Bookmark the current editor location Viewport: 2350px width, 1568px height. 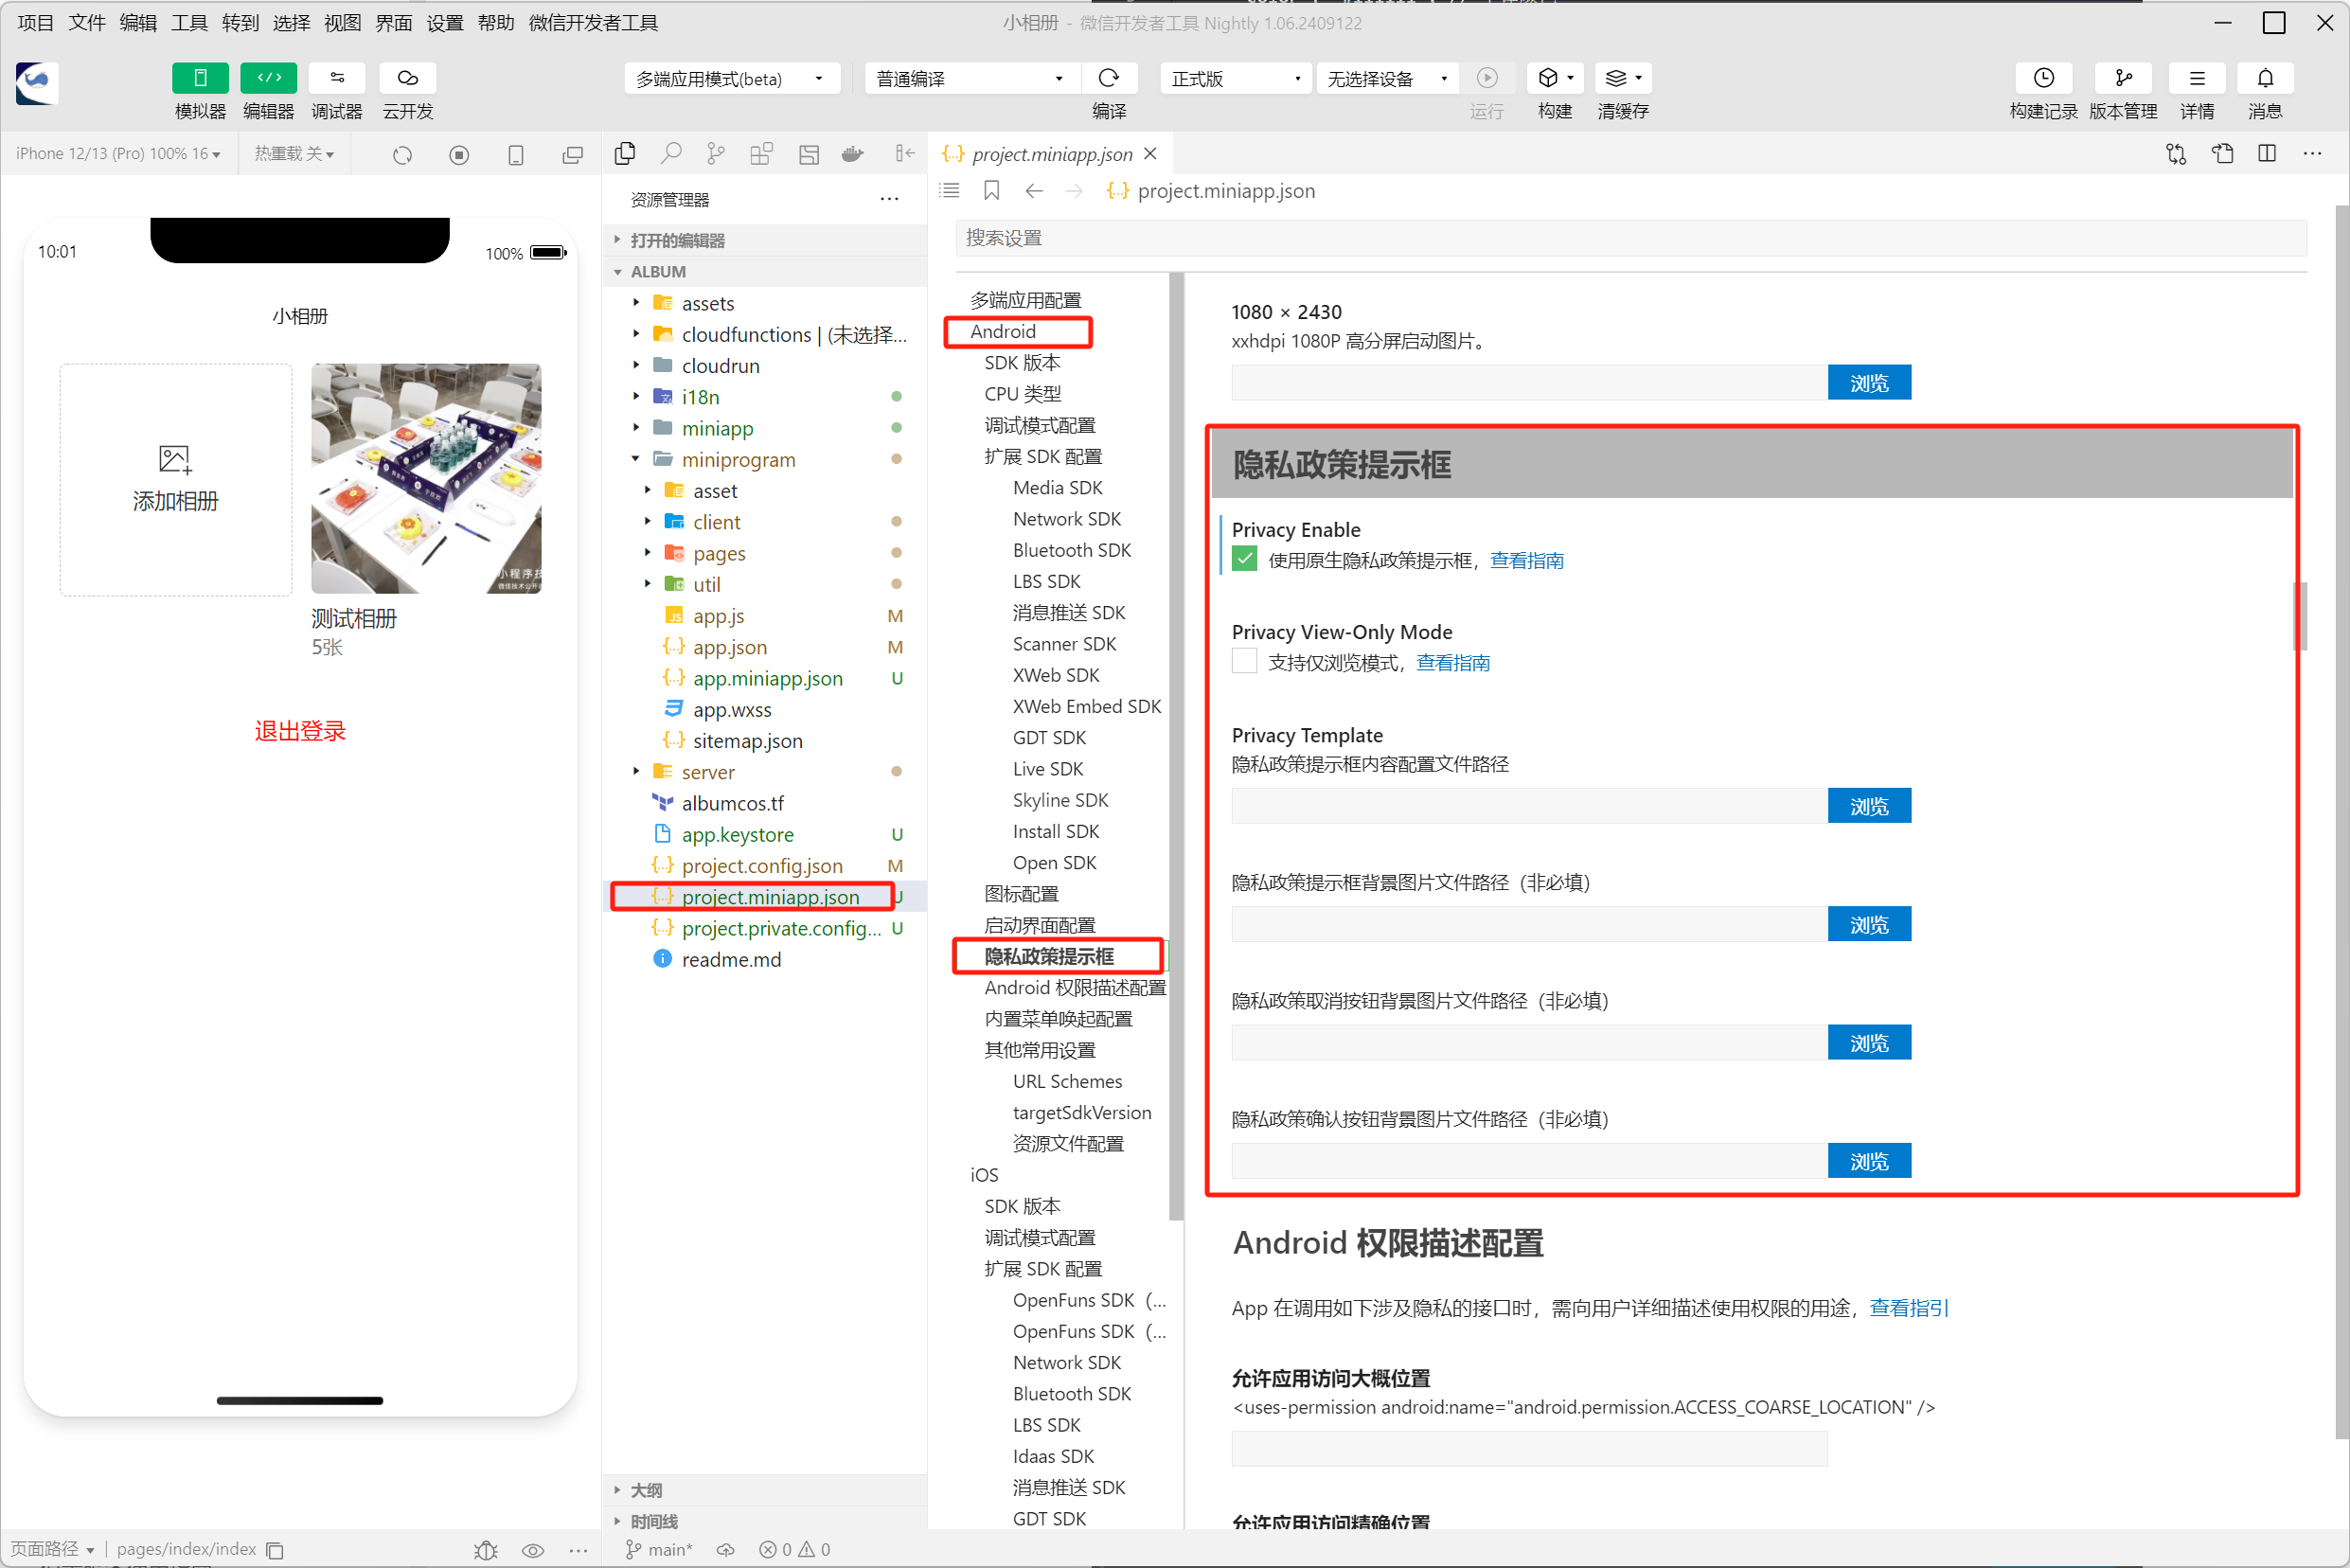pyautogui.click(x=991, y=190)
